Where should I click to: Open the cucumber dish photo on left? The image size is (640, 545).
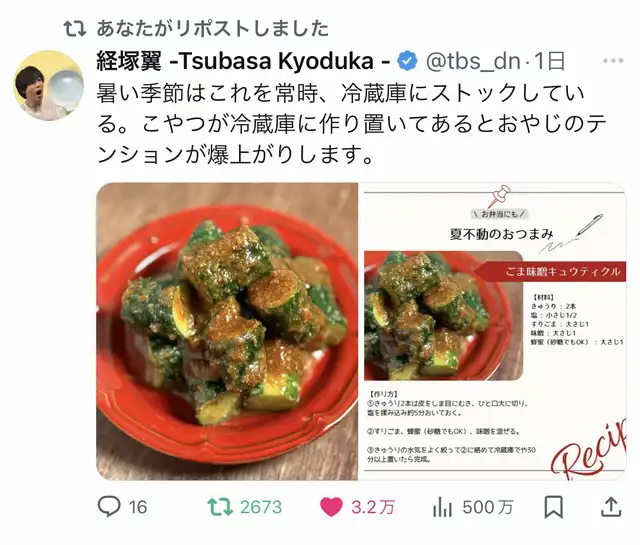point(227,331)
